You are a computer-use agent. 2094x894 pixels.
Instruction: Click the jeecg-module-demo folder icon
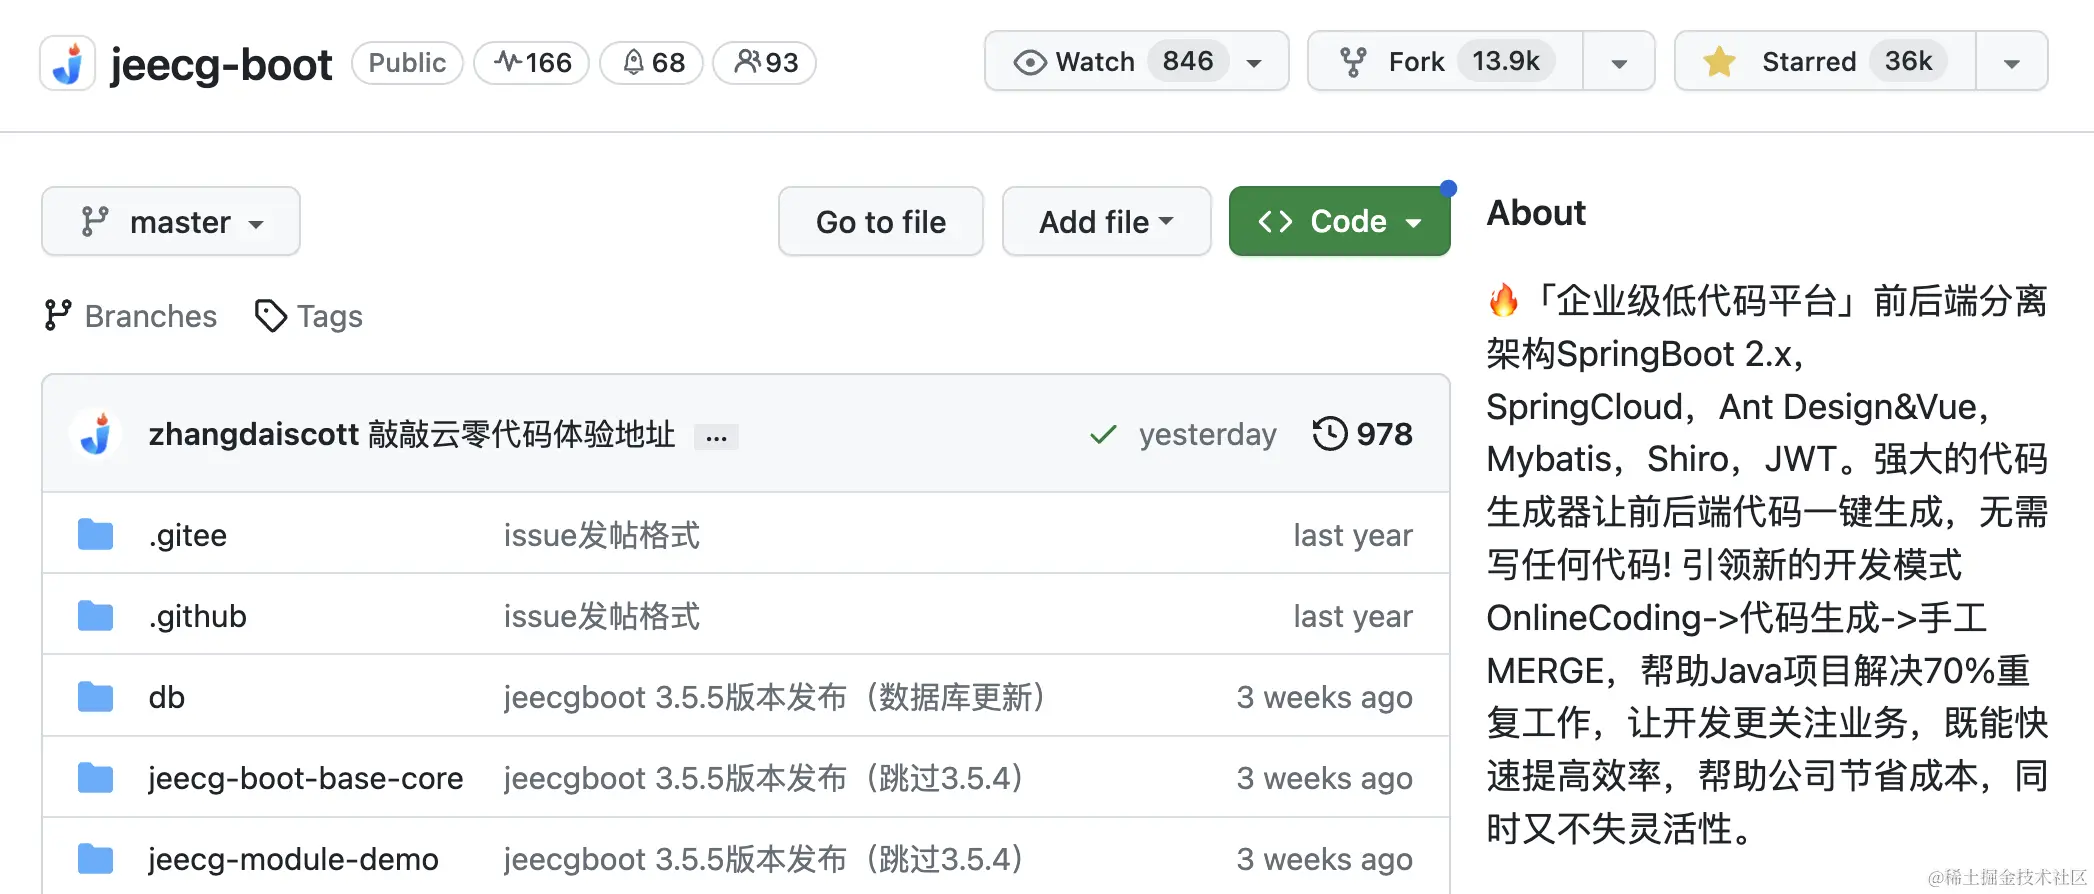[x=96, y=859]
